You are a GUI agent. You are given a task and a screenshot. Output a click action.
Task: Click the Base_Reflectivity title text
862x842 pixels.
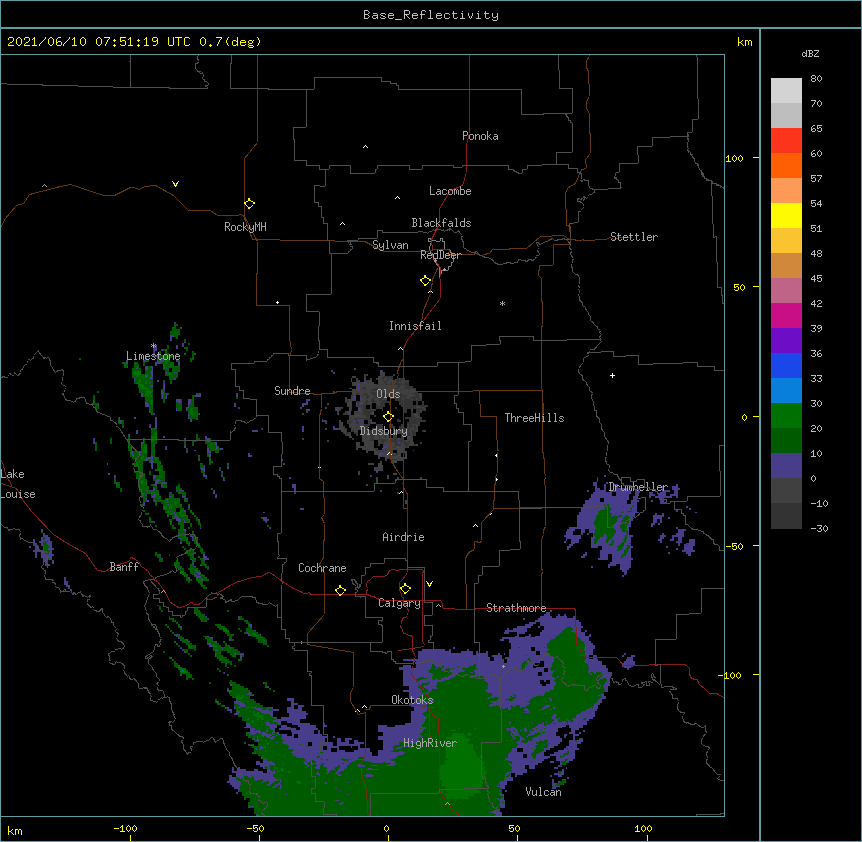(x=431, y=15)
